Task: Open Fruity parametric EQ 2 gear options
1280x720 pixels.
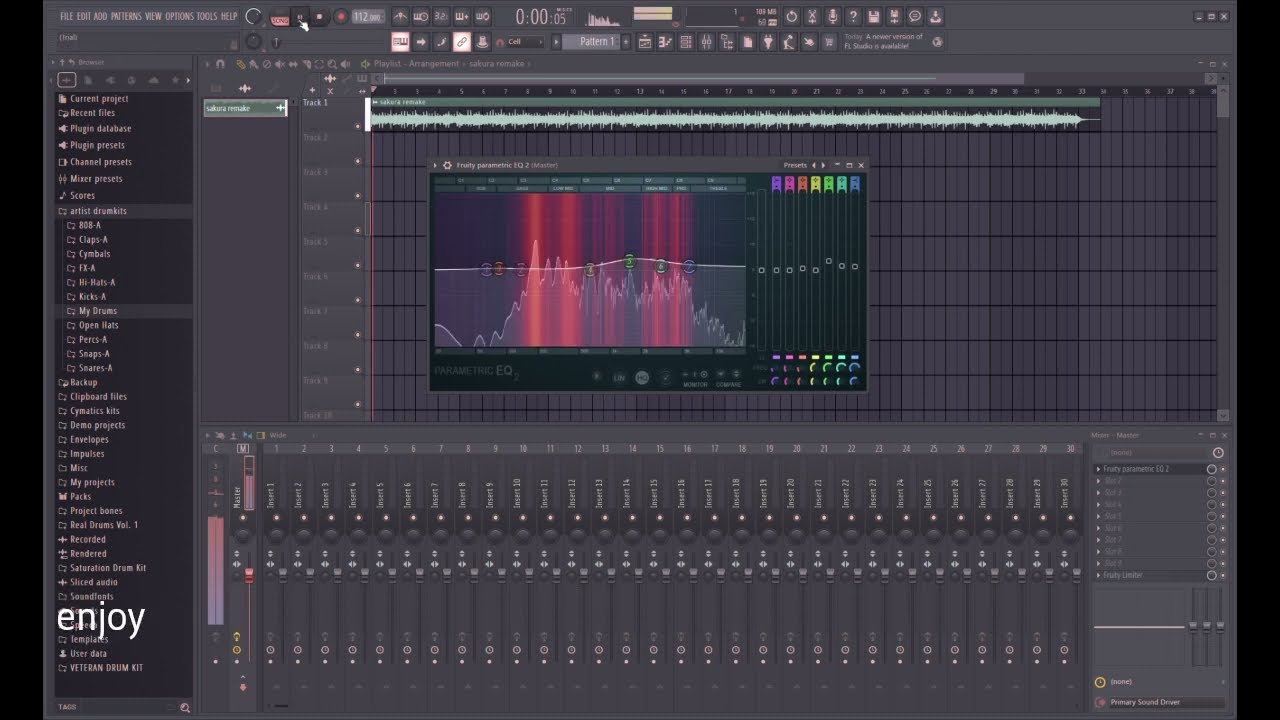Action: [x=447, y=165]
